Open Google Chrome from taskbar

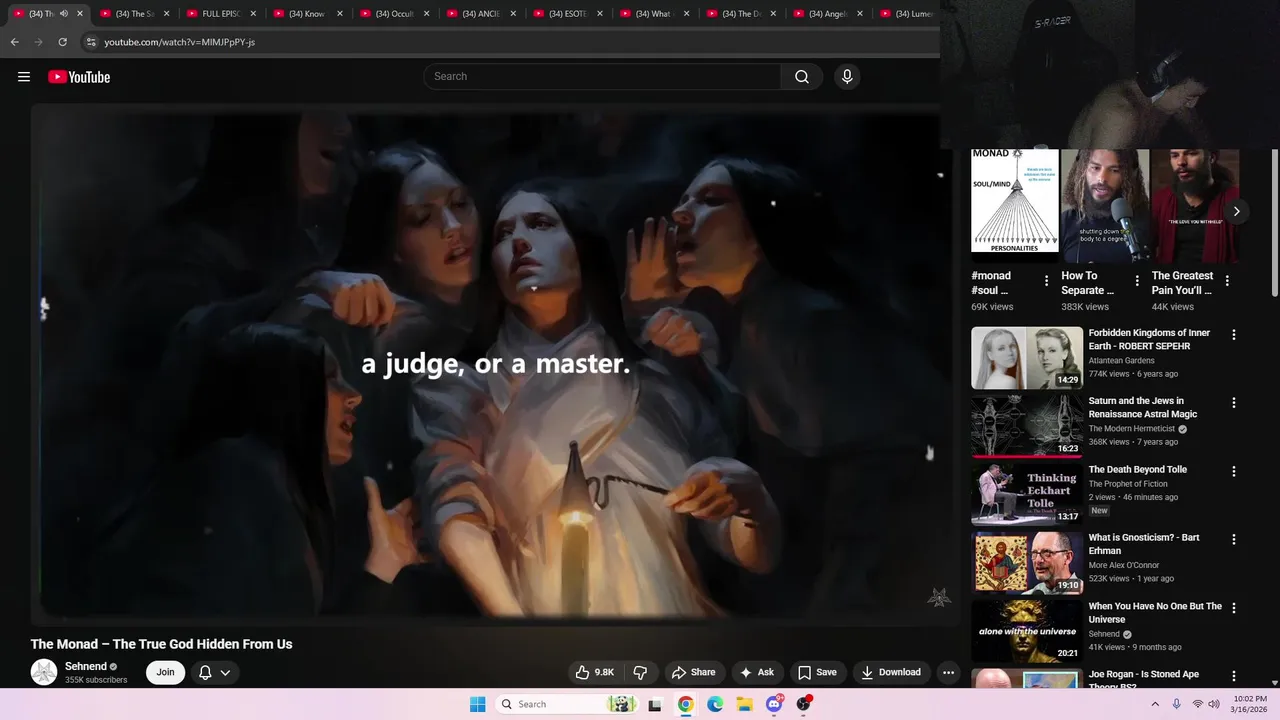pyautogui.click(x=685, y=704)
